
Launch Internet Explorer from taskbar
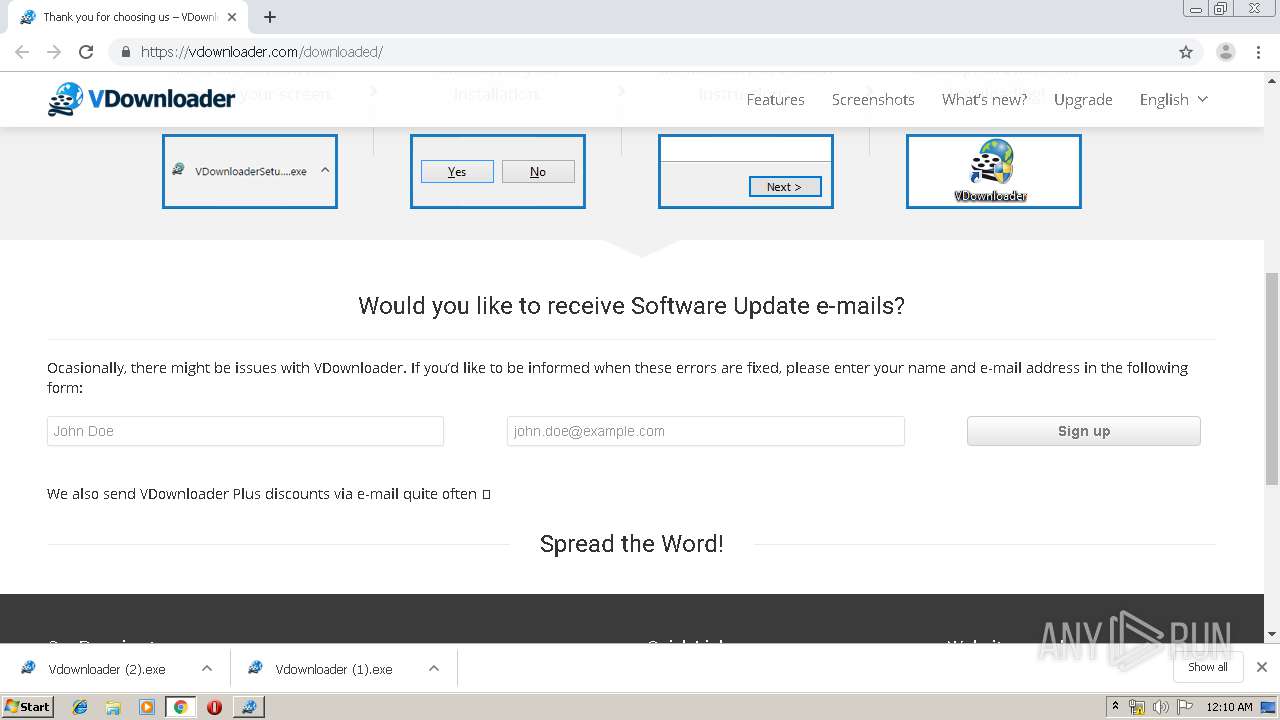click(80, 707)
